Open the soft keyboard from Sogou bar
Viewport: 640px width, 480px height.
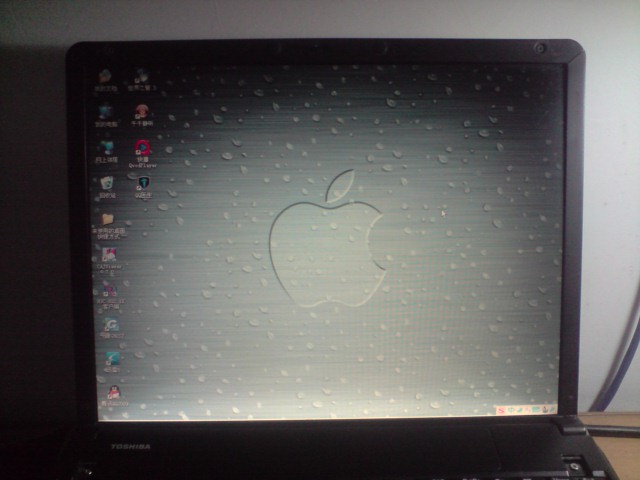(536, 409)
